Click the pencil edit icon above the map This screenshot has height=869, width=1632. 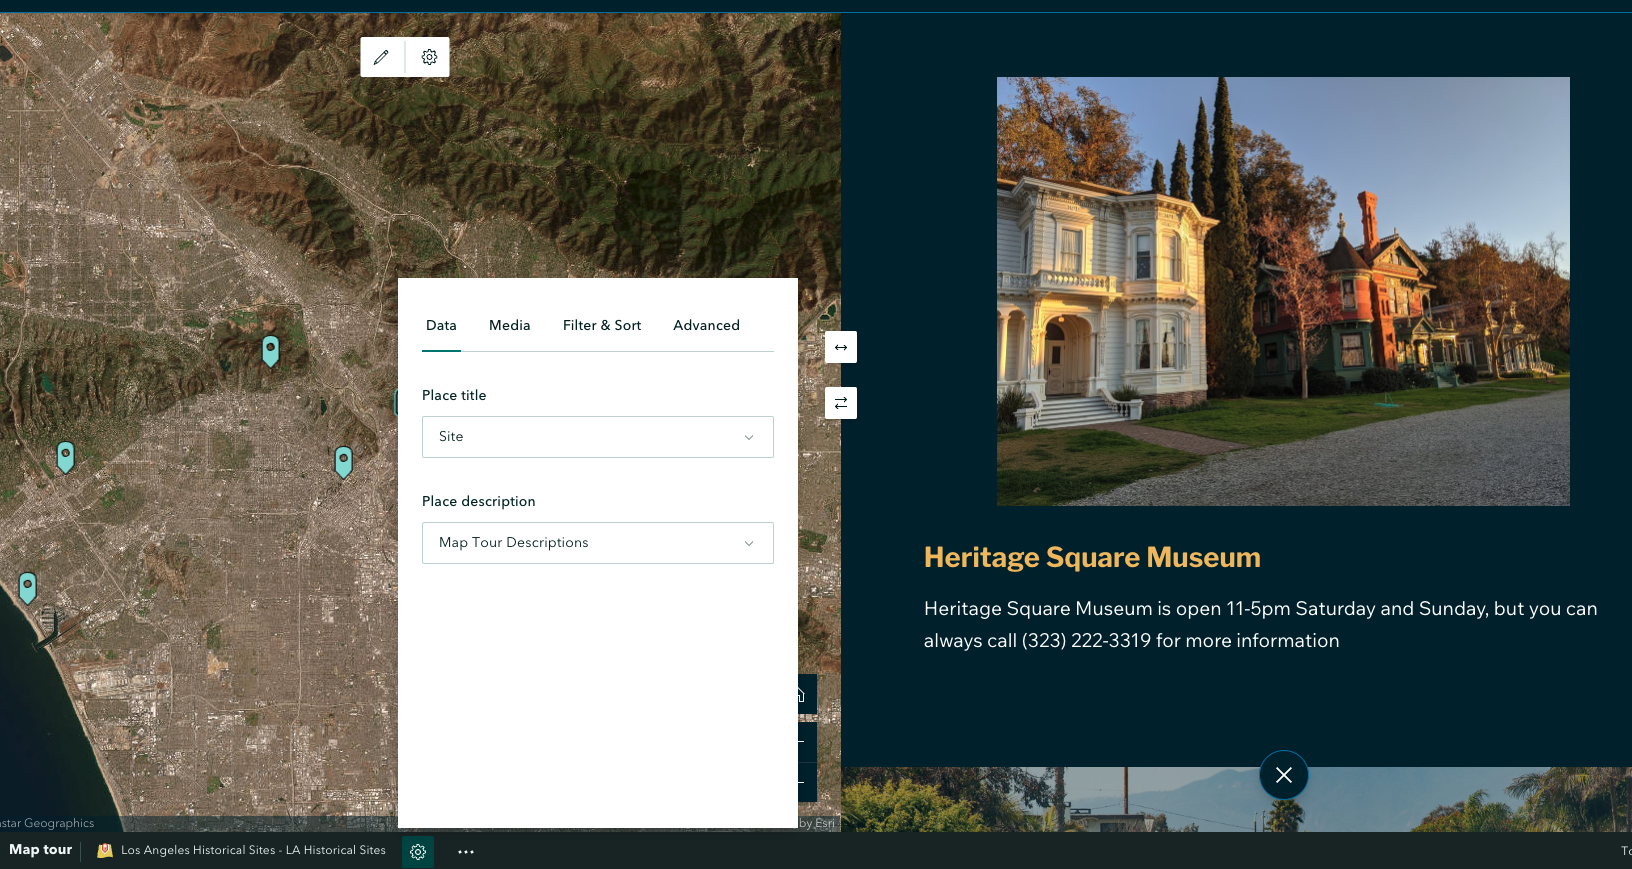[x=381, y=57]
